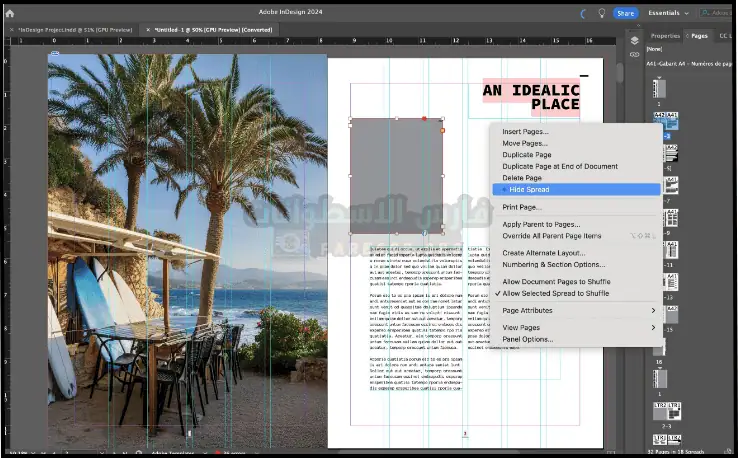Choose Duplicate Page from context menu
738x458 pixels.
[526, 155]
